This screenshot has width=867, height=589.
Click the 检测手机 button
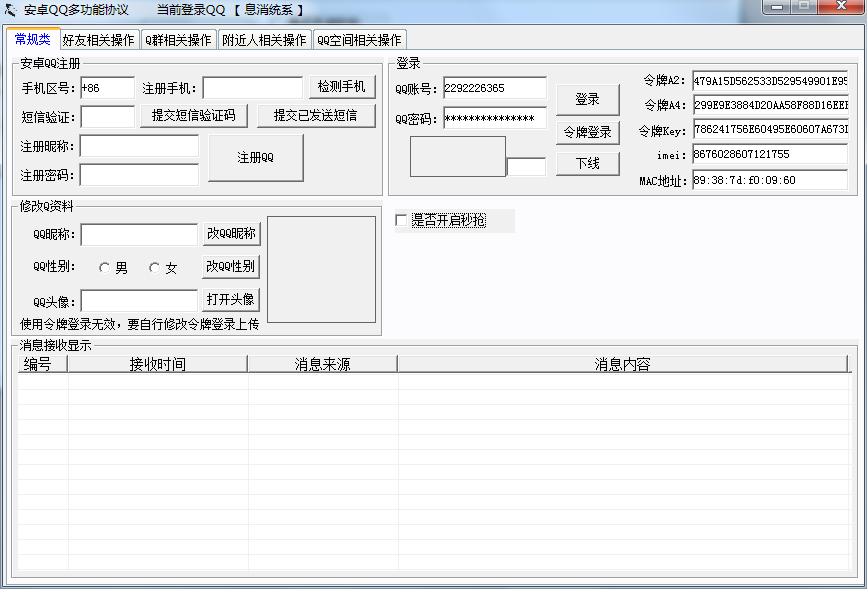[342, 87]
